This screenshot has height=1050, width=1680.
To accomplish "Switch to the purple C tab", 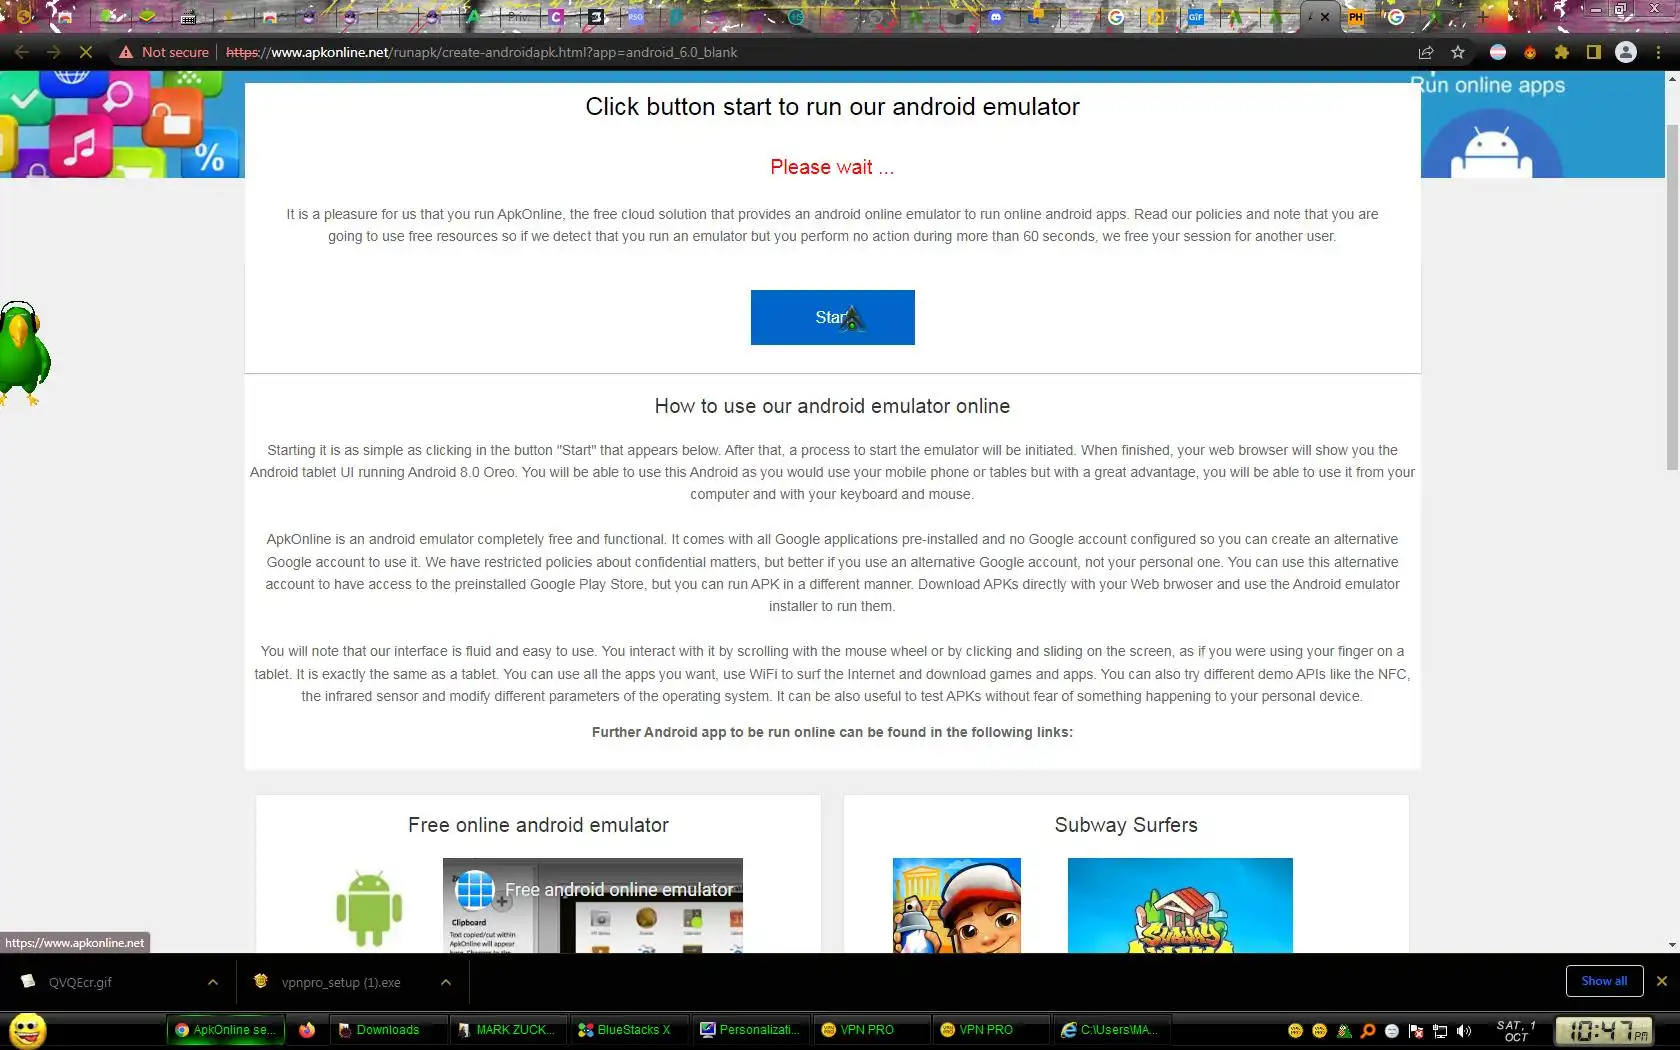I will coord(557,17).
